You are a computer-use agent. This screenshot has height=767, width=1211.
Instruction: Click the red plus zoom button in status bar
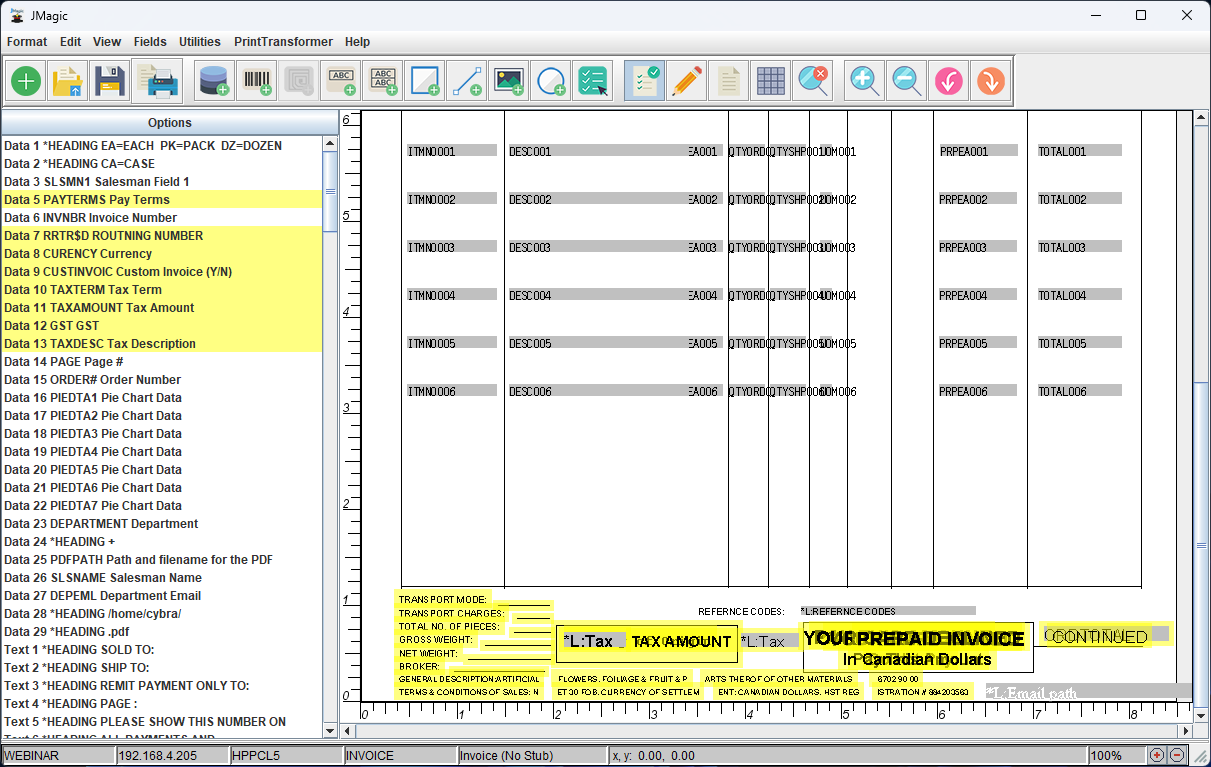point(1157,756)
